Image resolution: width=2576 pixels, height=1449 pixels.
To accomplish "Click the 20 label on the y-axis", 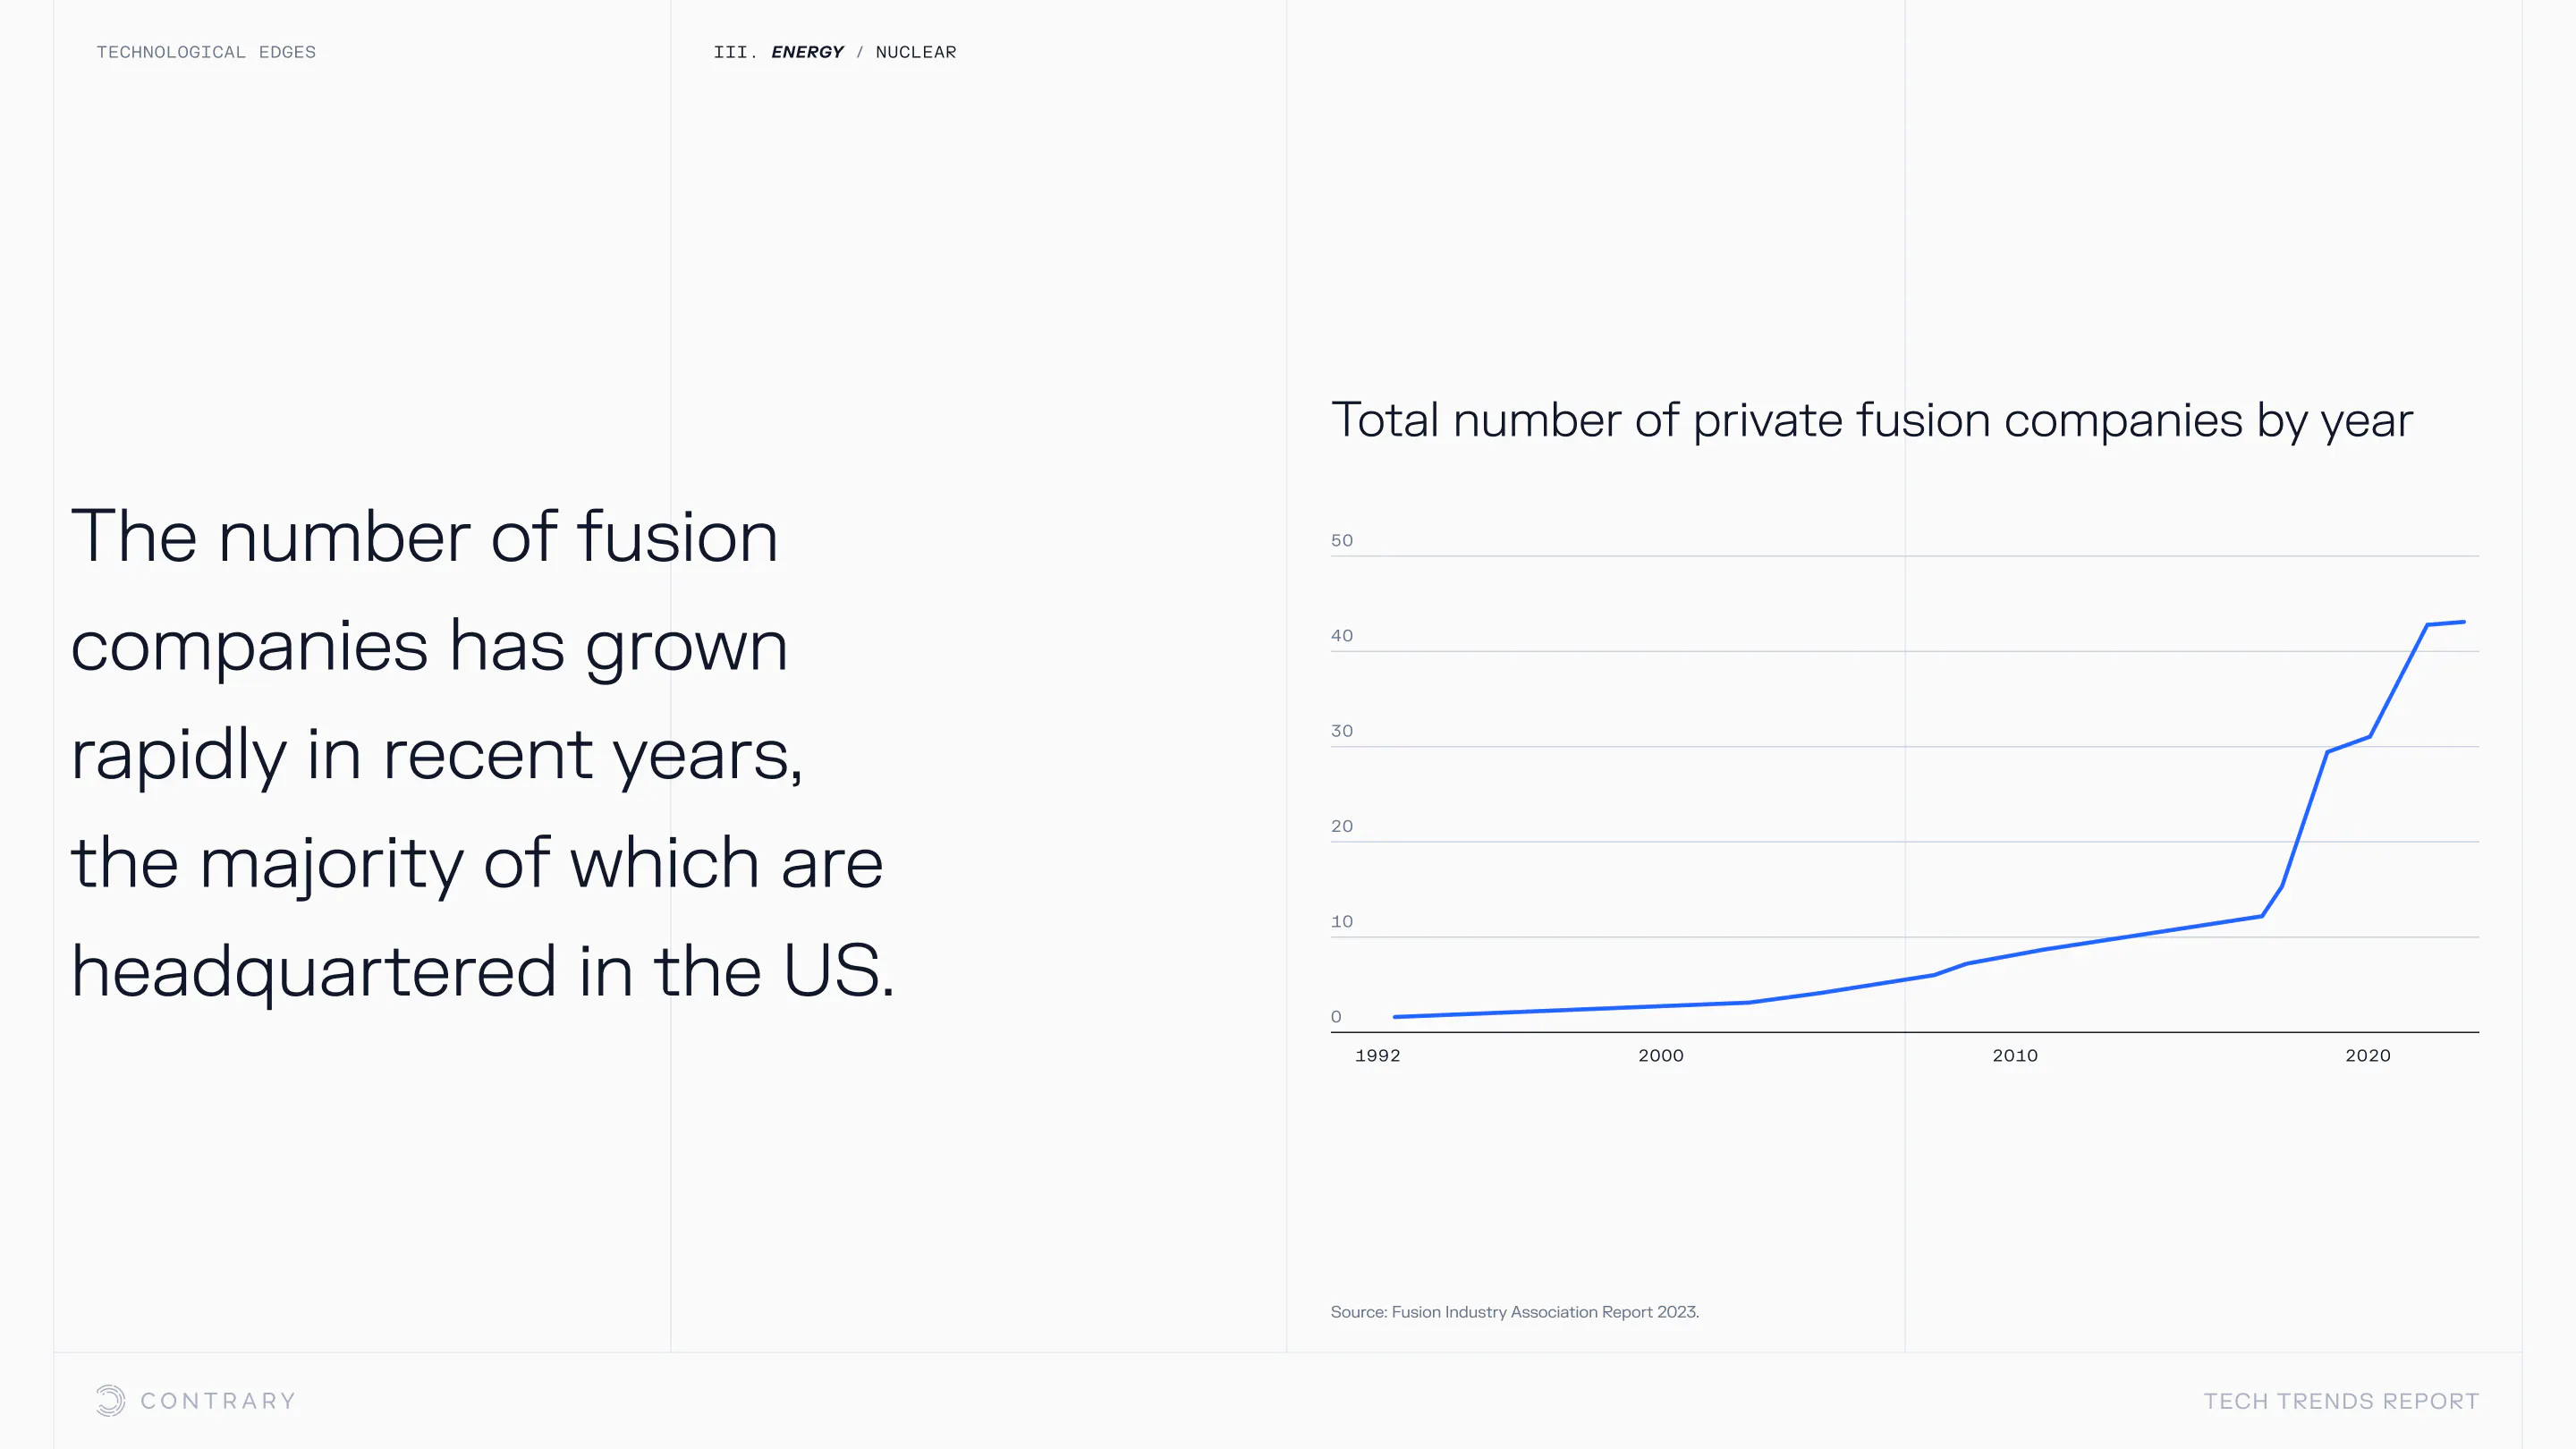I will click(1342, 826).
